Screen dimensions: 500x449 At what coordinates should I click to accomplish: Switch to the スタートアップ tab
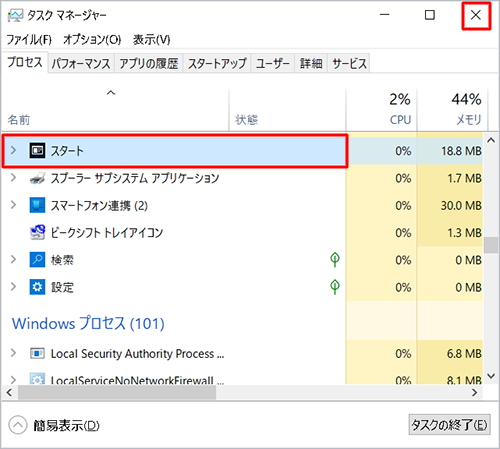[217, 63]
